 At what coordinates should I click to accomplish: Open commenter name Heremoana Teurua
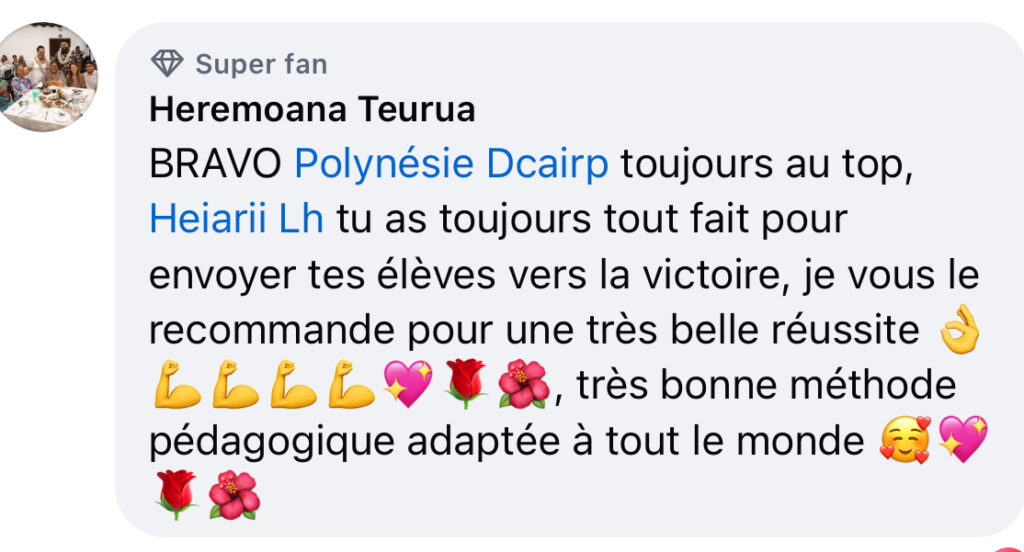312,109
